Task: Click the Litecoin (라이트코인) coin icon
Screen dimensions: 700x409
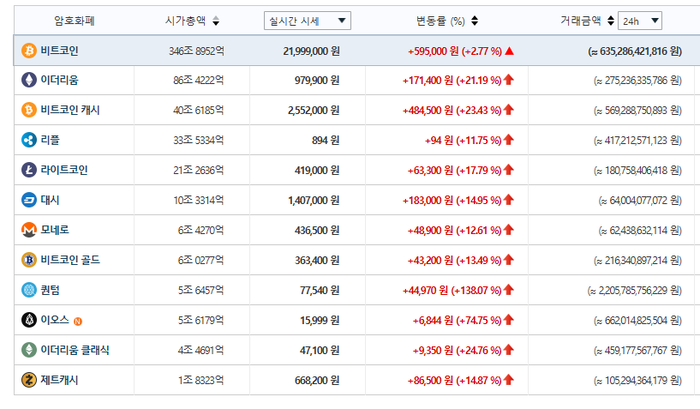Action: (x=29, y=170)
